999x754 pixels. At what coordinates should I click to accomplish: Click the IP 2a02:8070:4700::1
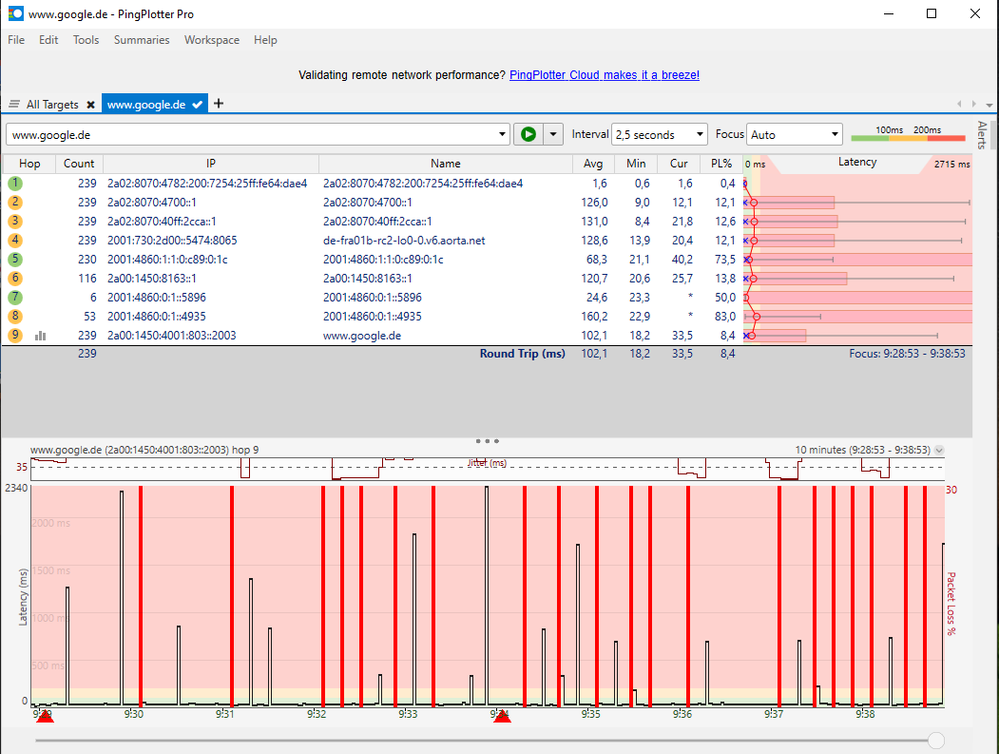click(152, 203)
